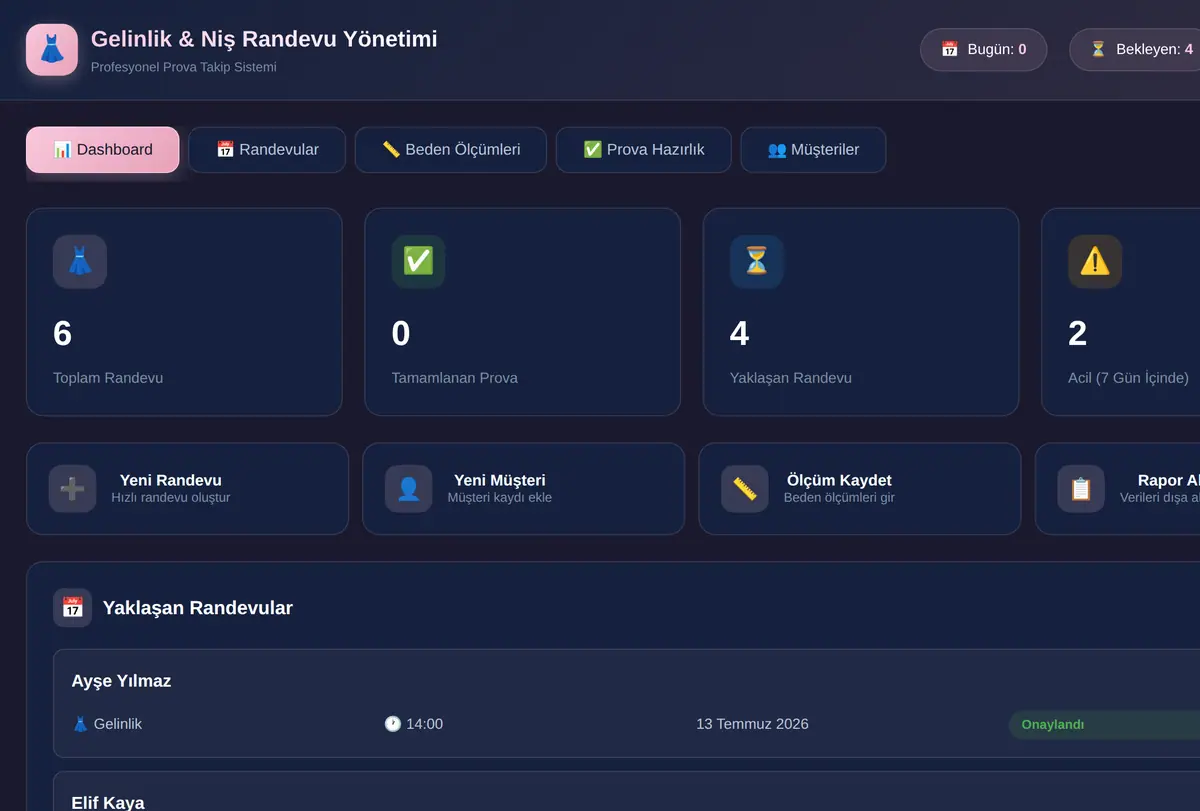This screenshot has height=811, width=1200.
Task: Open the Acil (7 Gün İçinde) card
Action: pos(1120,312)
